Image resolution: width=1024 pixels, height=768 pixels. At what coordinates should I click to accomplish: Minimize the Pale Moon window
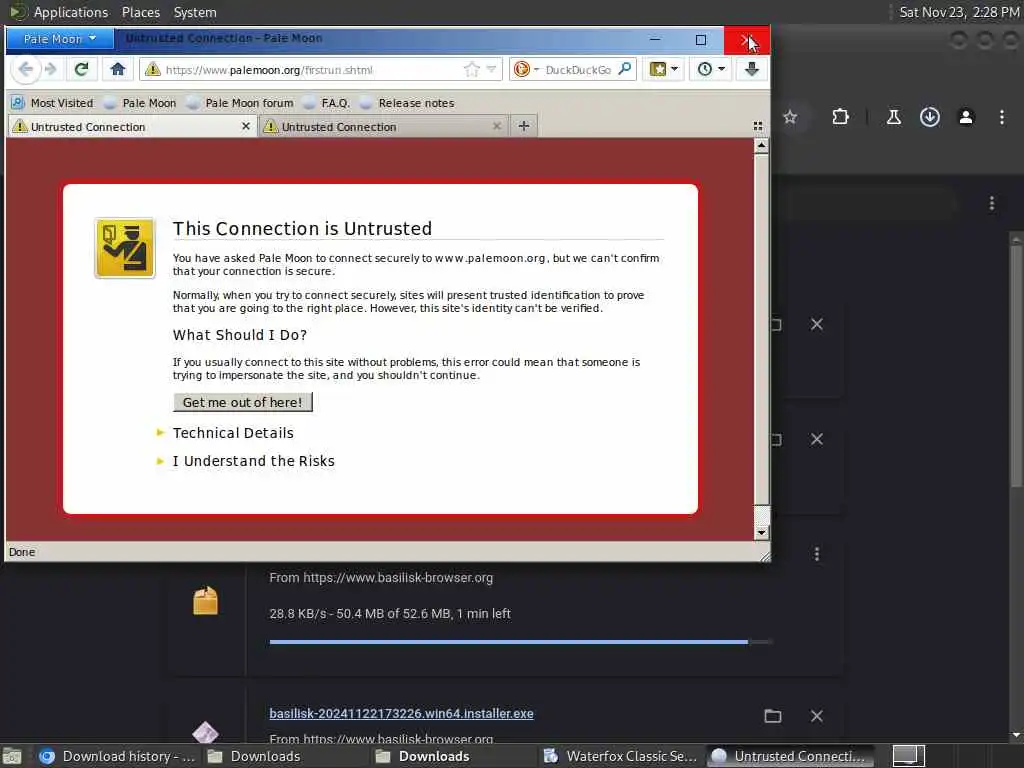click(x=655, y=39)
